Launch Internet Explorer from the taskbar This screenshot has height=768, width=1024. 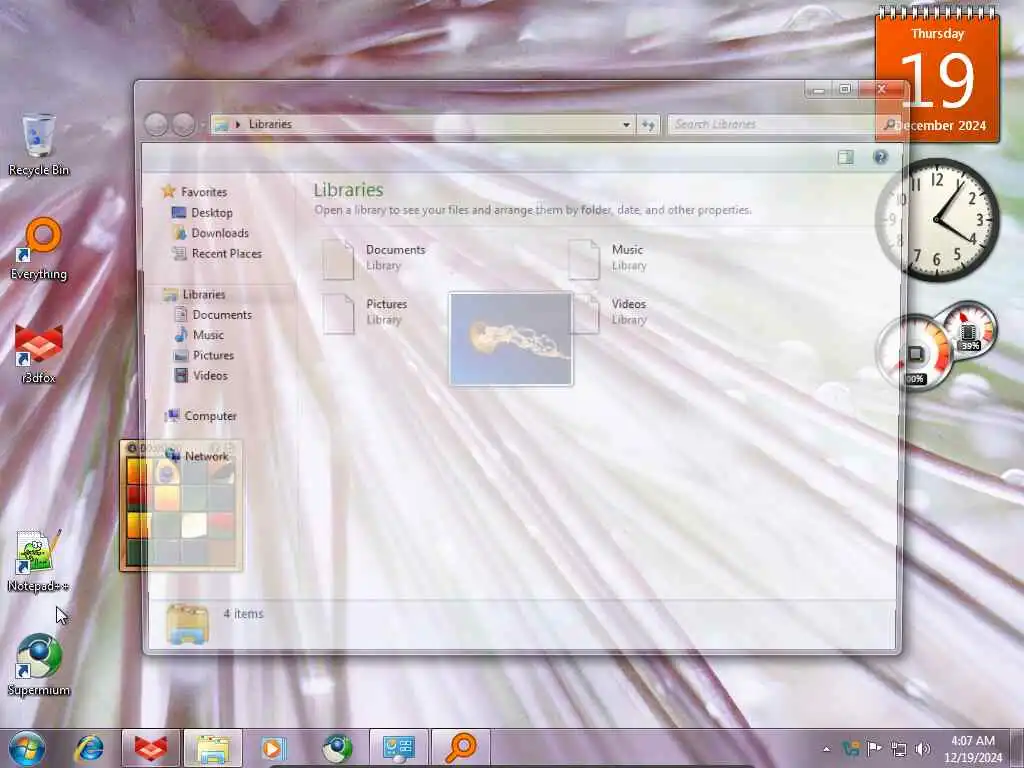point(89,748)
